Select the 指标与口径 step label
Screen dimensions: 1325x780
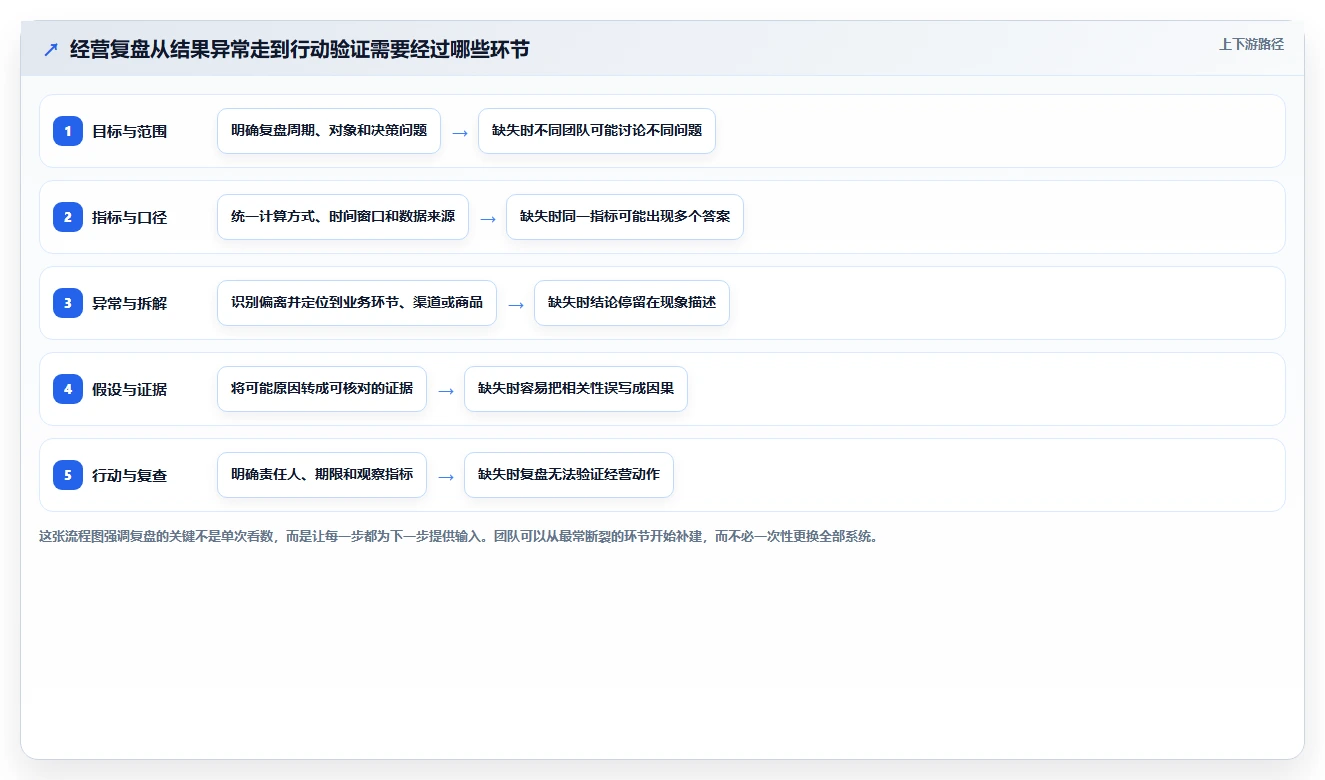point(129,217)
